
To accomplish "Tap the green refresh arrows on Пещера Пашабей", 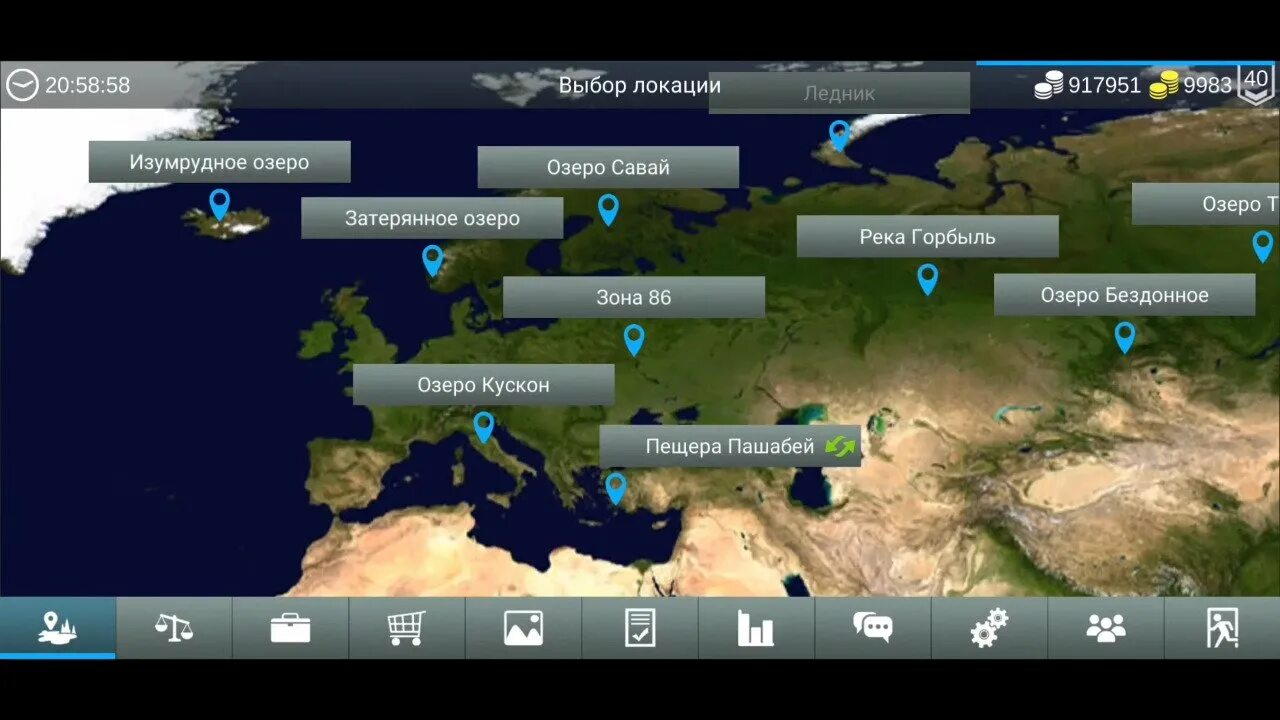I will click(x=840, y=446).
